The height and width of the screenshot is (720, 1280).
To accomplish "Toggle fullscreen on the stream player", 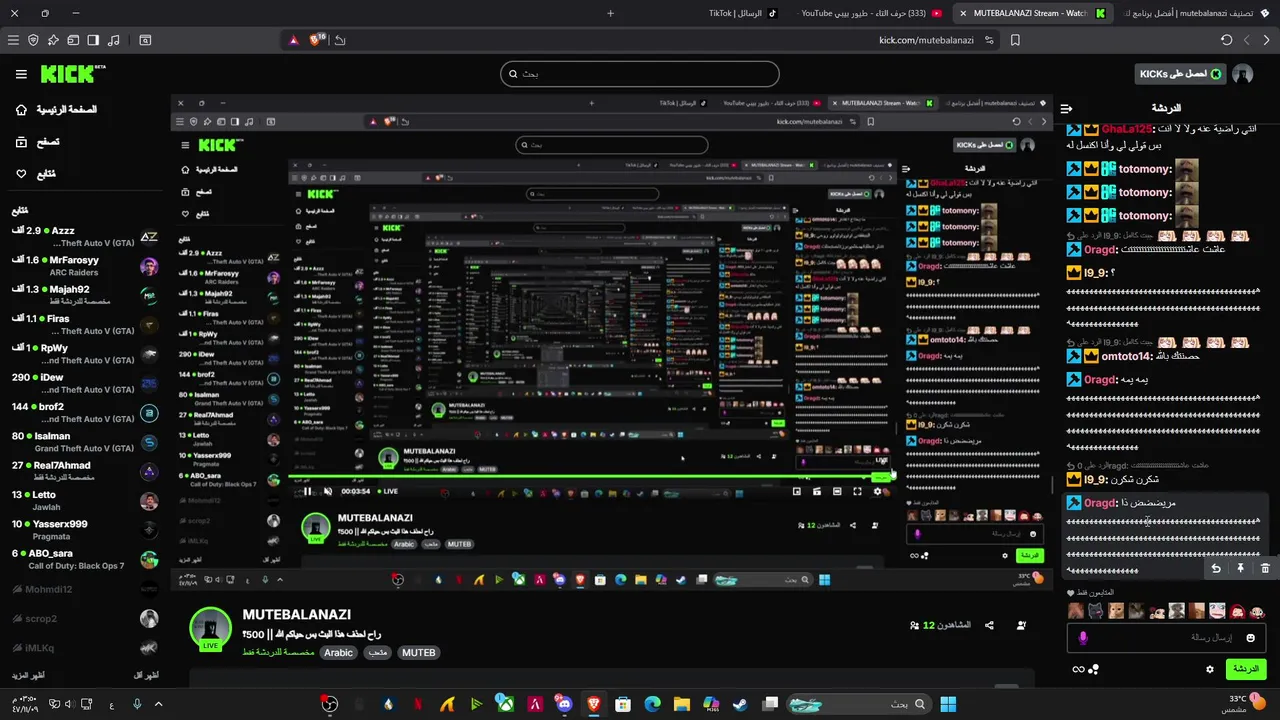I will tap(857, 491).
